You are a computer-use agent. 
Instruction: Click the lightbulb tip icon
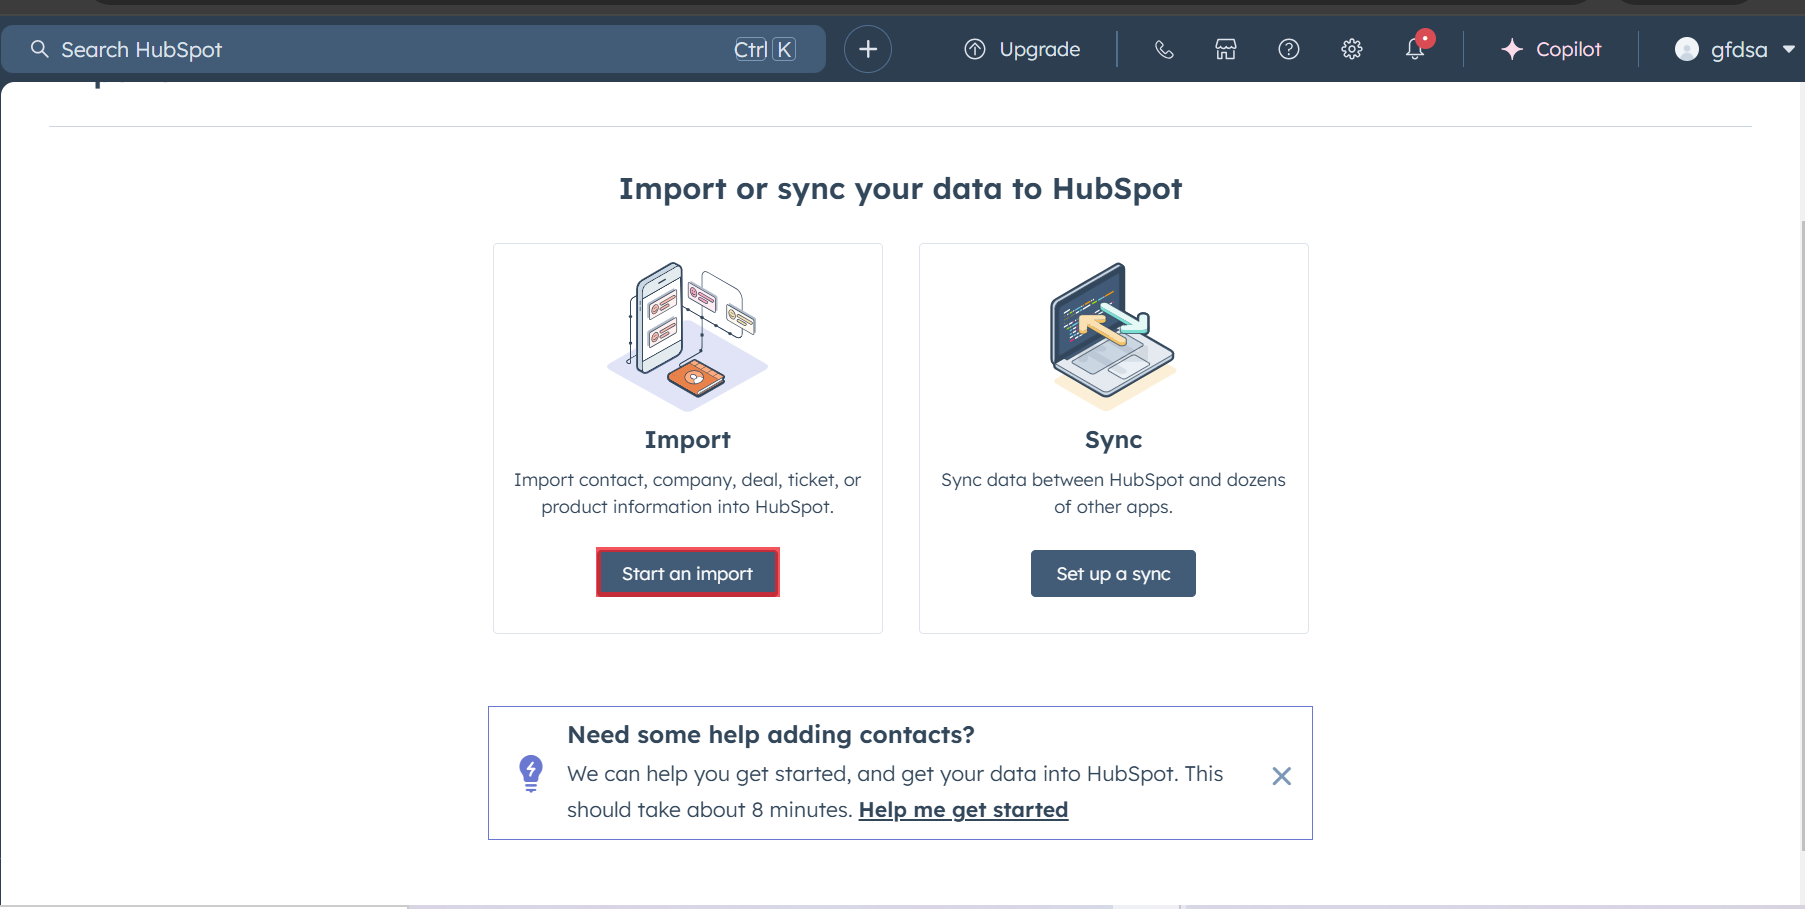point(531,773)
